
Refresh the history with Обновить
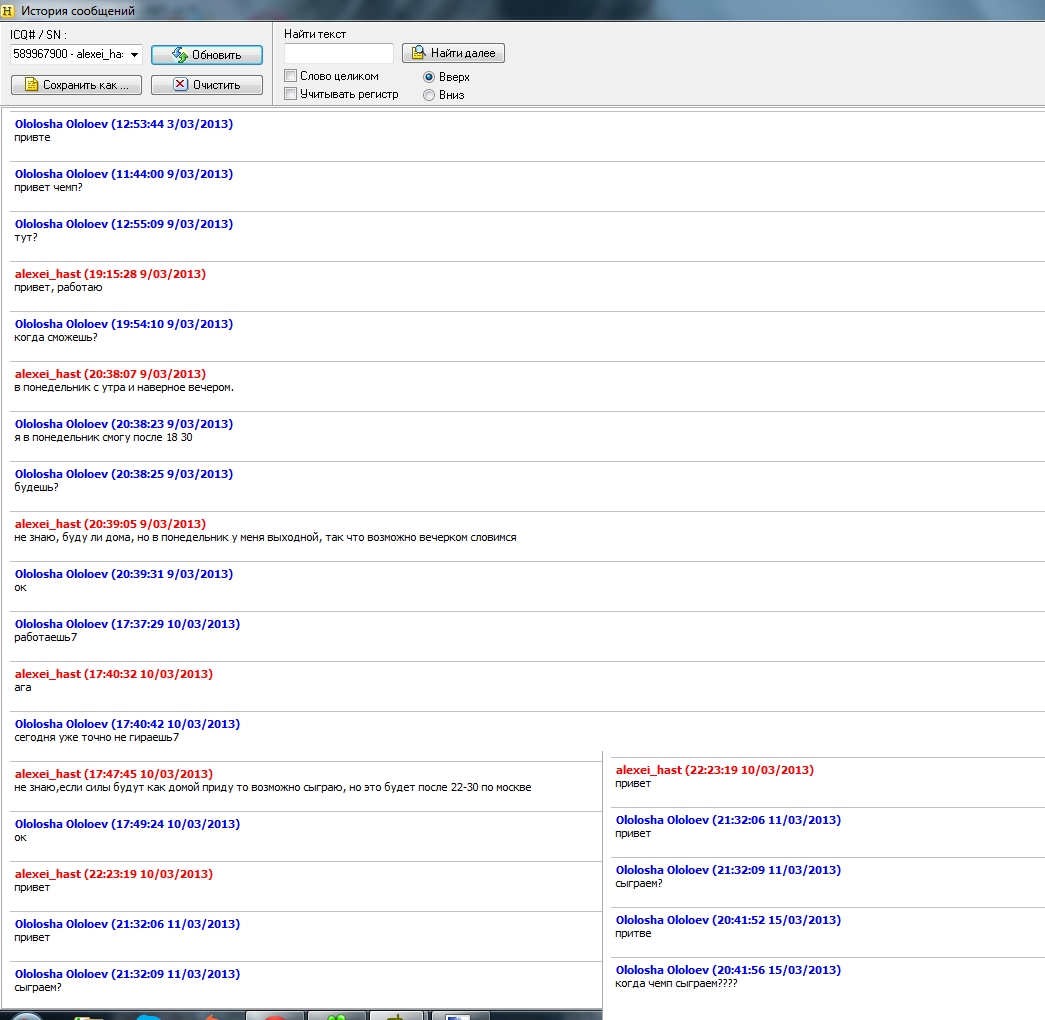tap(207, 55)
